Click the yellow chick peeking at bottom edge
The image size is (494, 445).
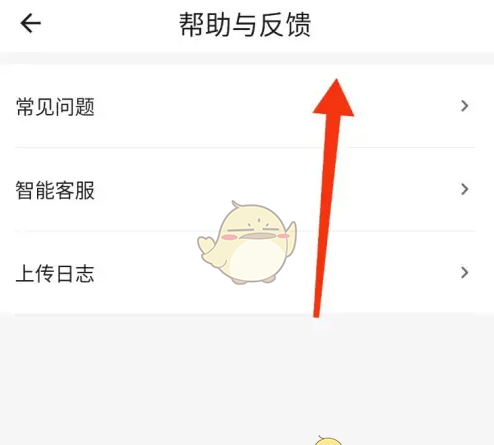pos(328,441)
